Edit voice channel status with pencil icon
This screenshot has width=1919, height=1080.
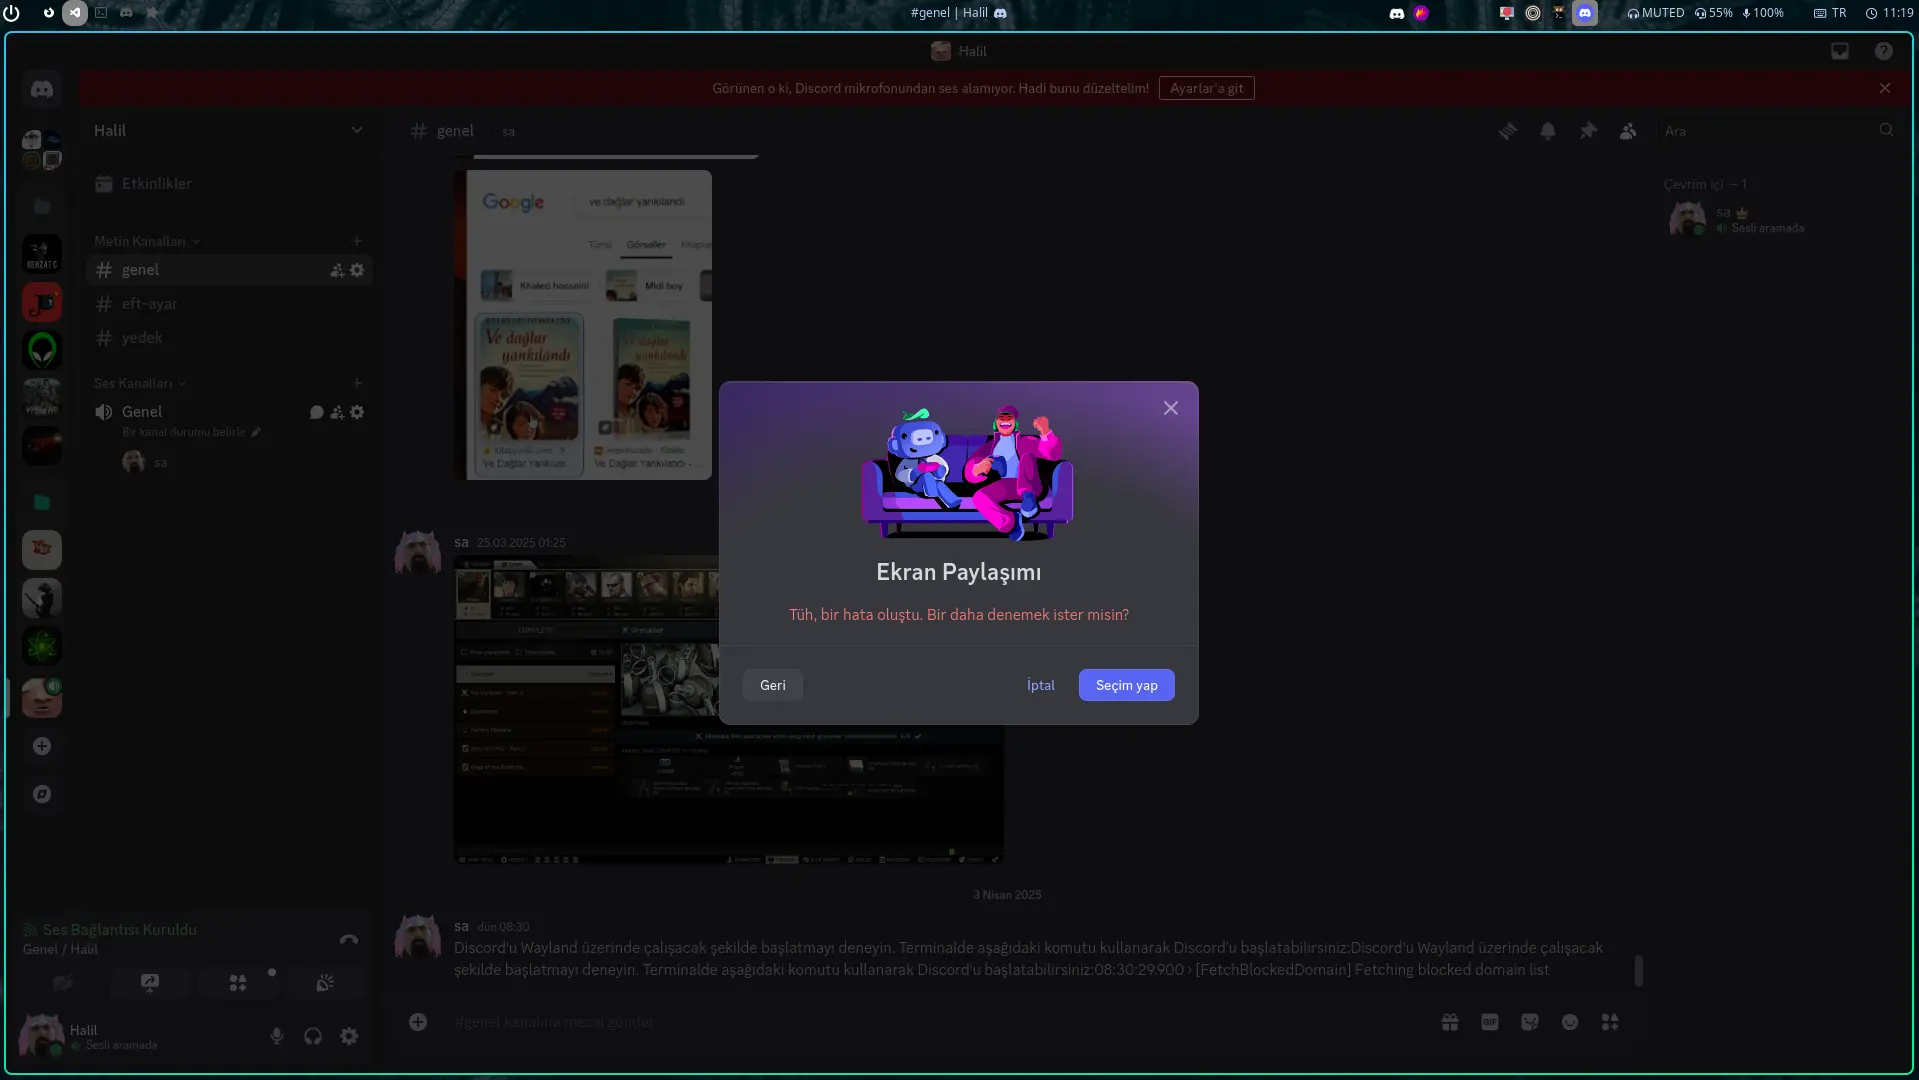tap(256, 432)
